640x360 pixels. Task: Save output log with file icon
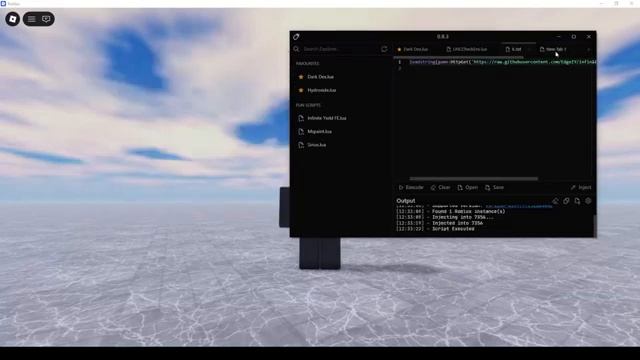577,201
